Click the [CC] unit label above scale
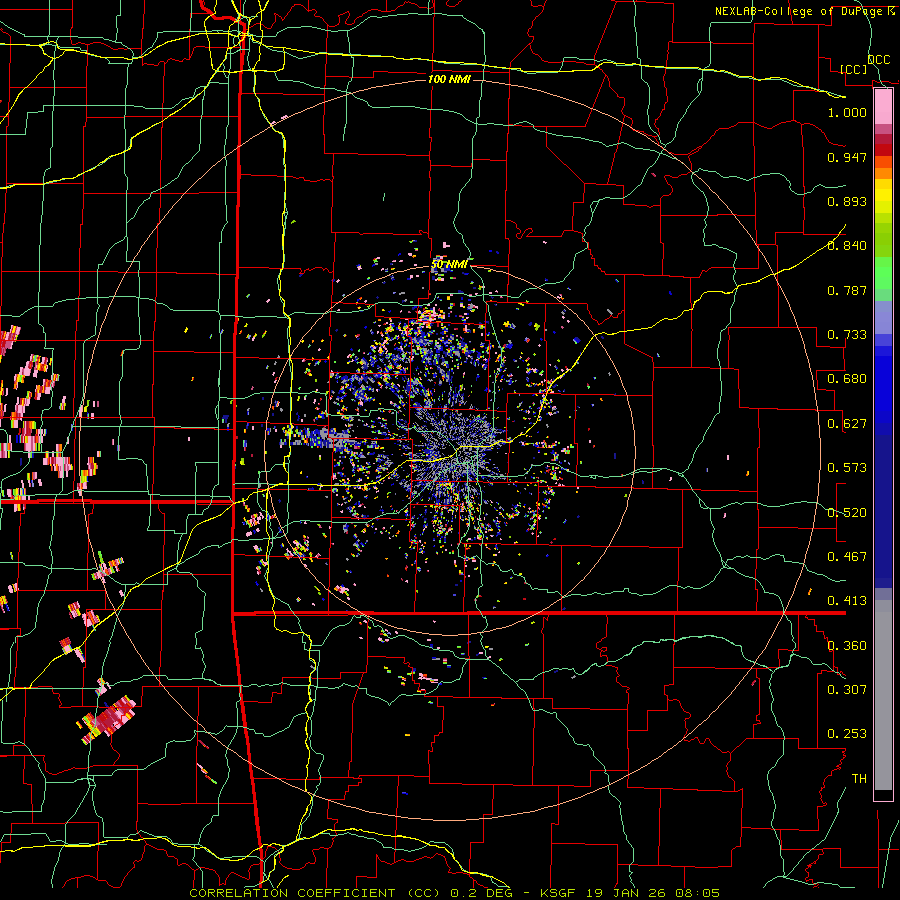This screenshot has height=900, width=900. coord(853,69)
